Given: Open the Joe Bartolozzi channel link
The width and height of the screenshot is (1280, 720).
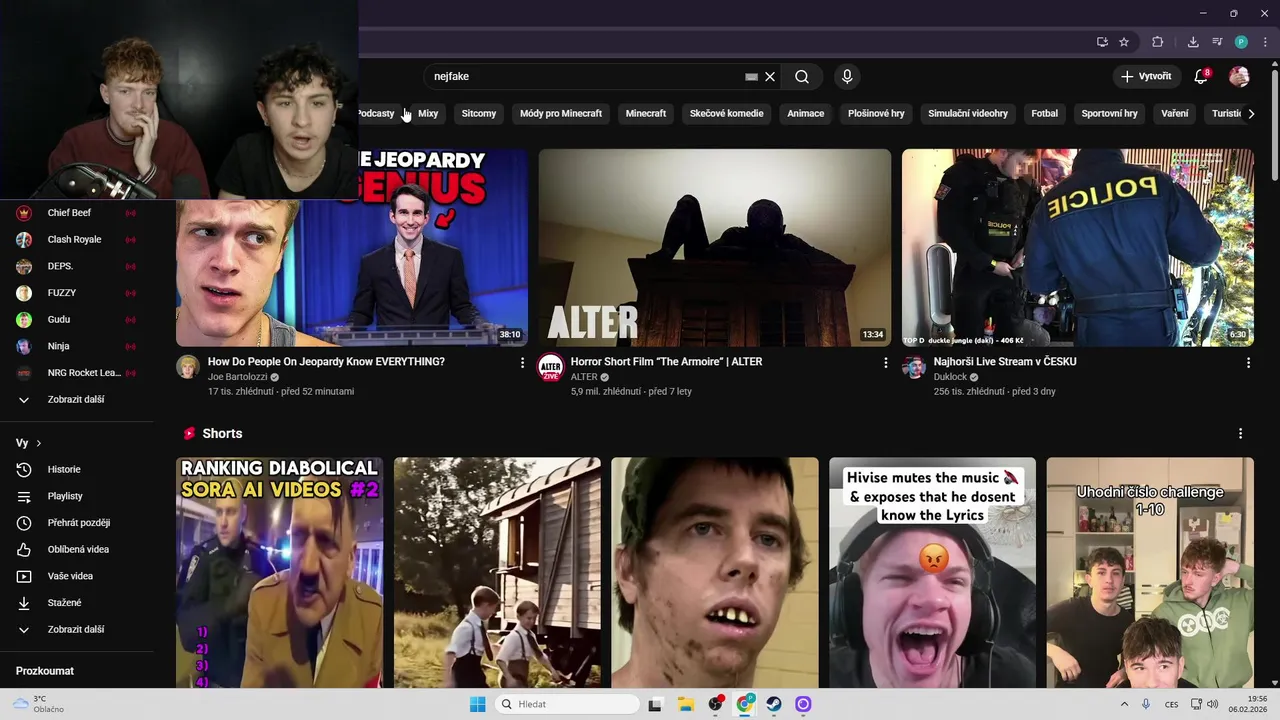Looking at the screenshot, I should click(x=238, y=377).
